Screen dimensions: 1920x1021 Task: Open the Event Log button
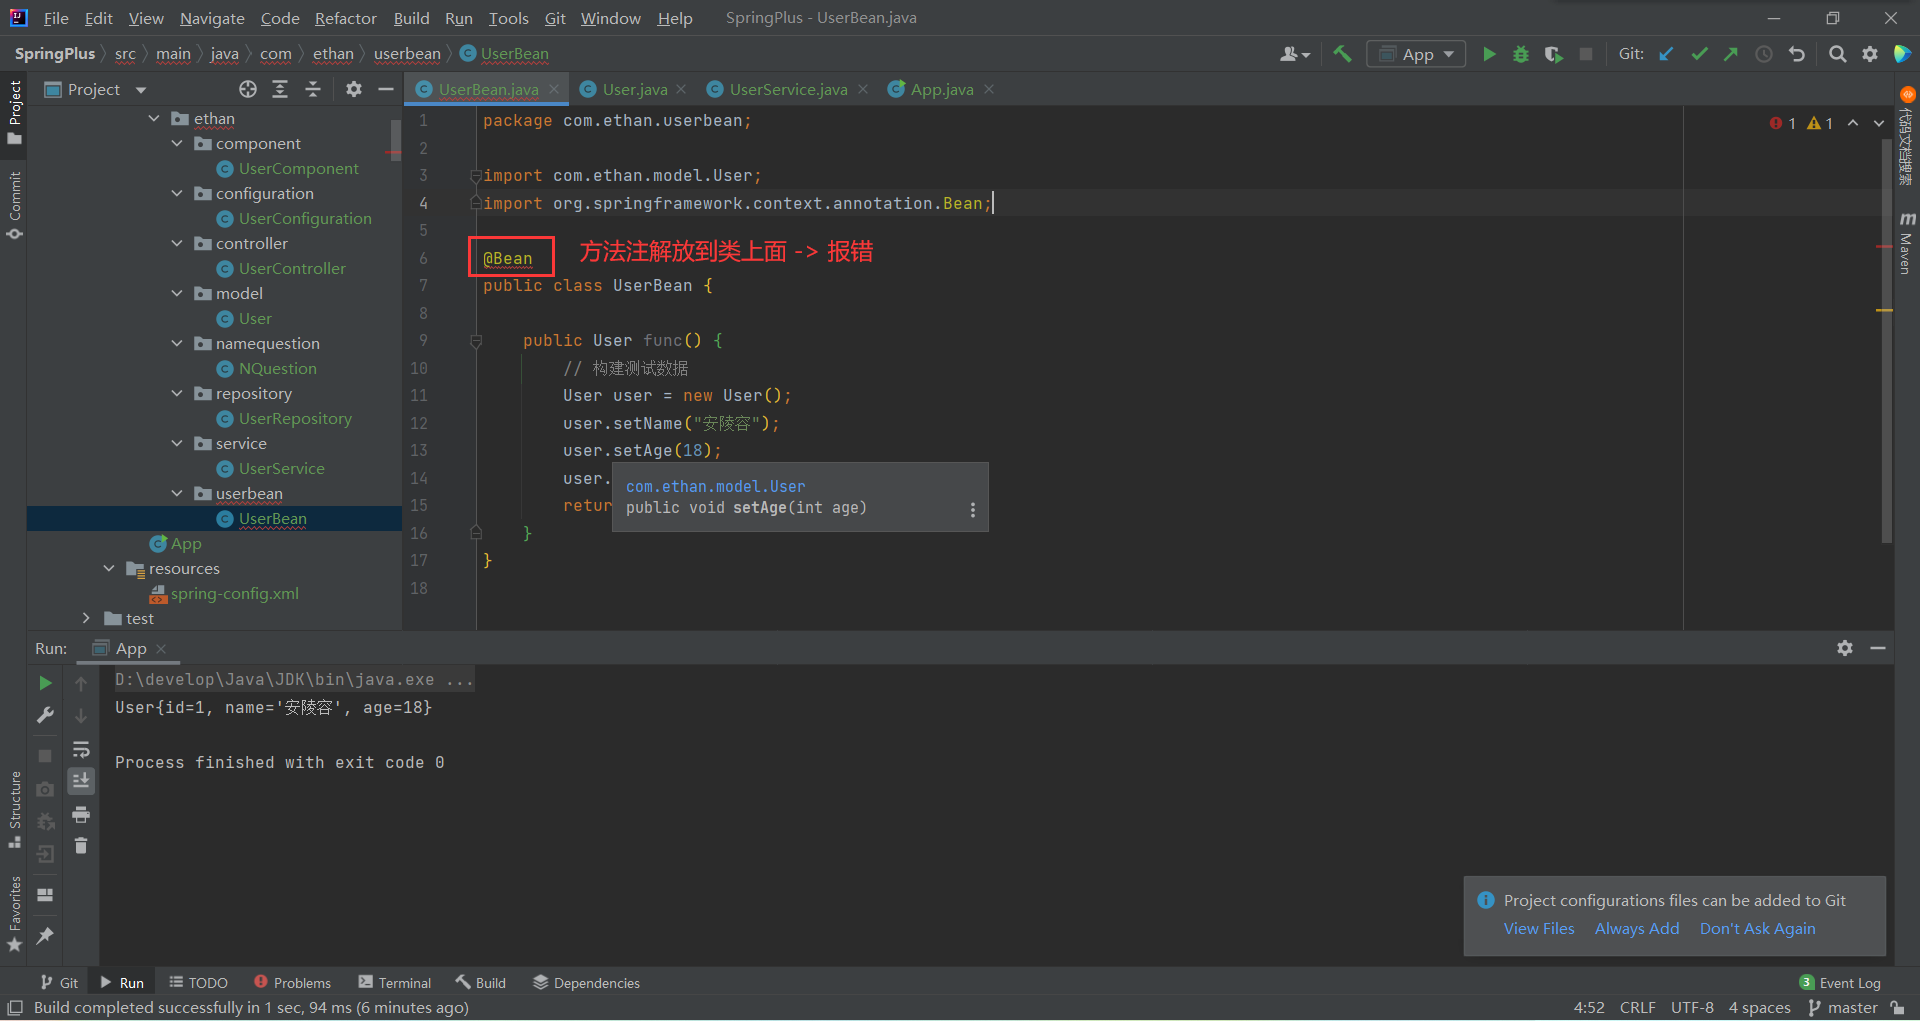1840,983
